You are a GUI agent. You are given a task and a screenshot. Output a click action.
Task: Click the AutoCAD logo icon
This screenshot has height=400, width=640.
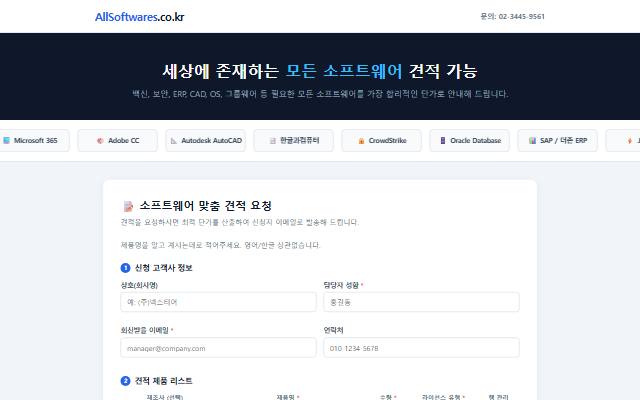point(173,140)
